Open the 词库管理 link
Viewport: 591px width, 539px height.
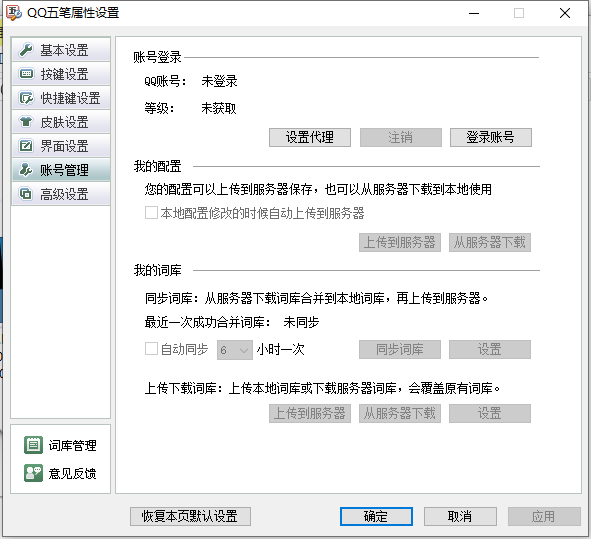(x=60, y=445)
